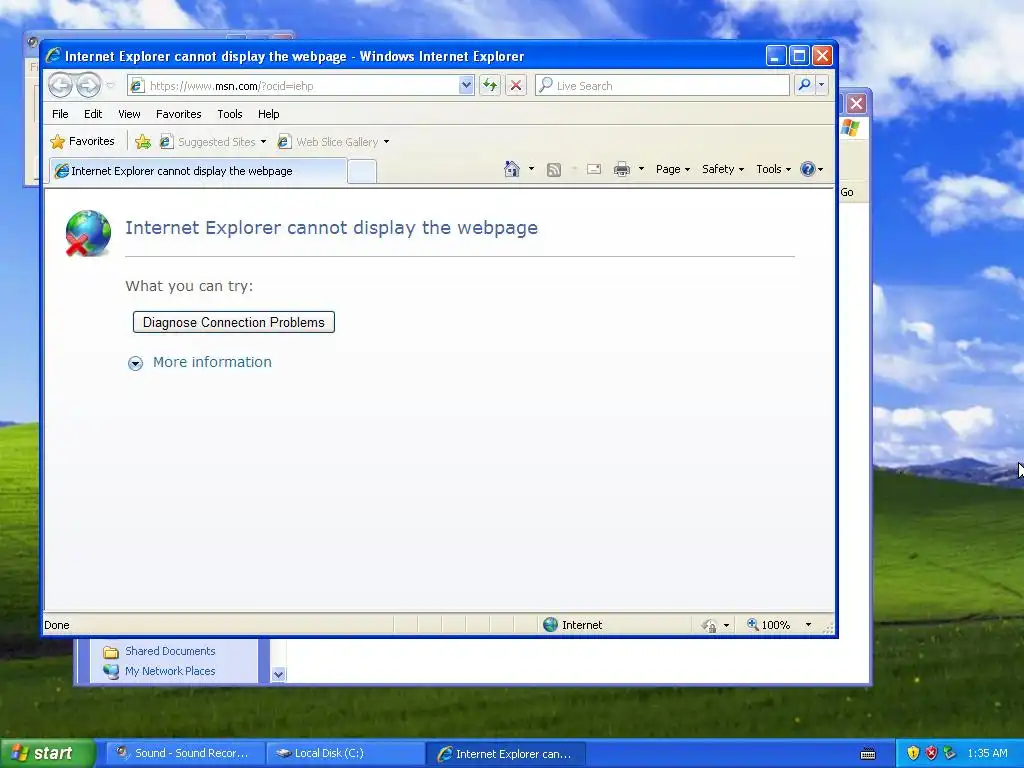This screenshot has width=1024, height=768.
Task: Click the More information link text
Action: click(x=212, y=362)
